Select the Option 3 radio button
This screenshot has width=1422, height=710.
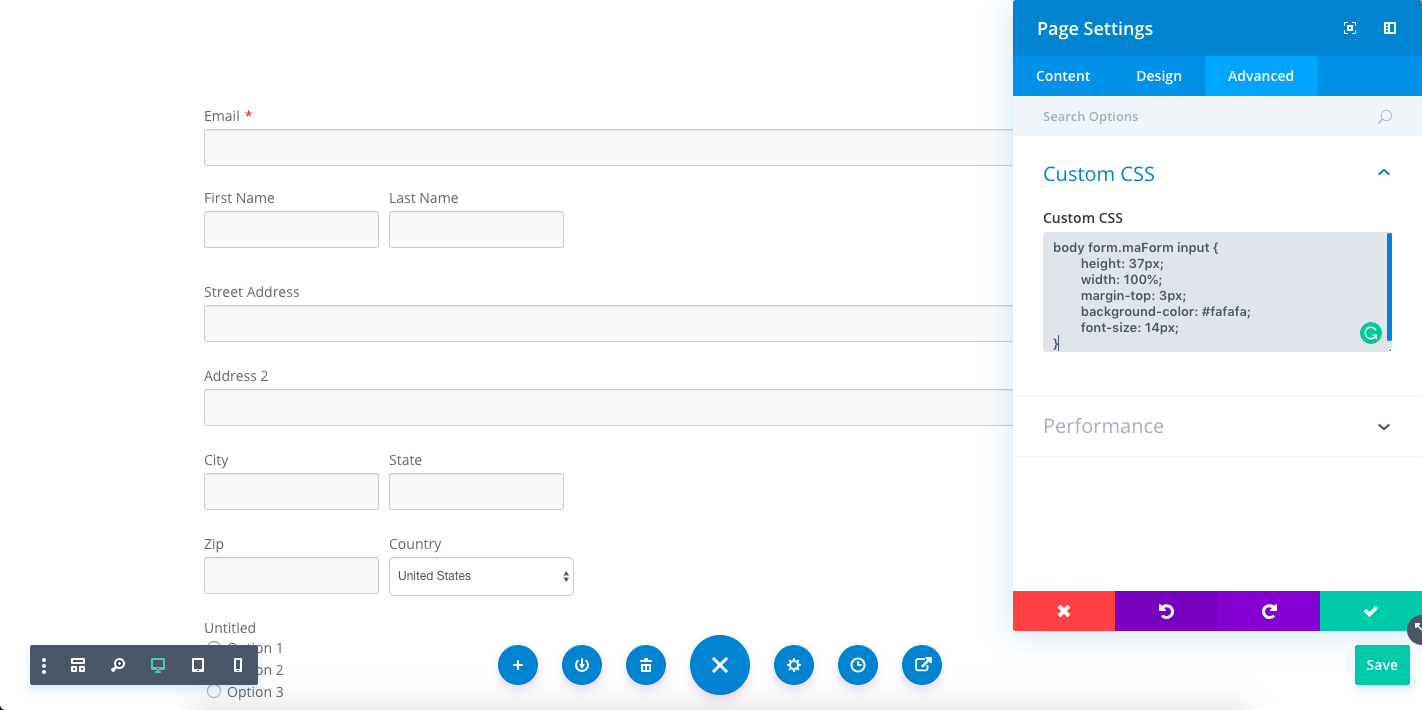click(x=214, y=691)
